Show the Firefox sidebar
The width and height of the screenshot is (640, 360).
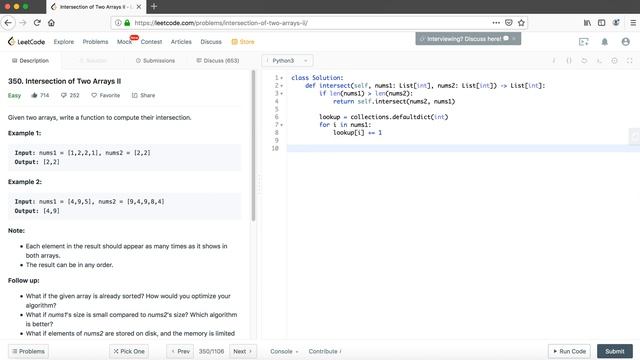click(602, 23)
